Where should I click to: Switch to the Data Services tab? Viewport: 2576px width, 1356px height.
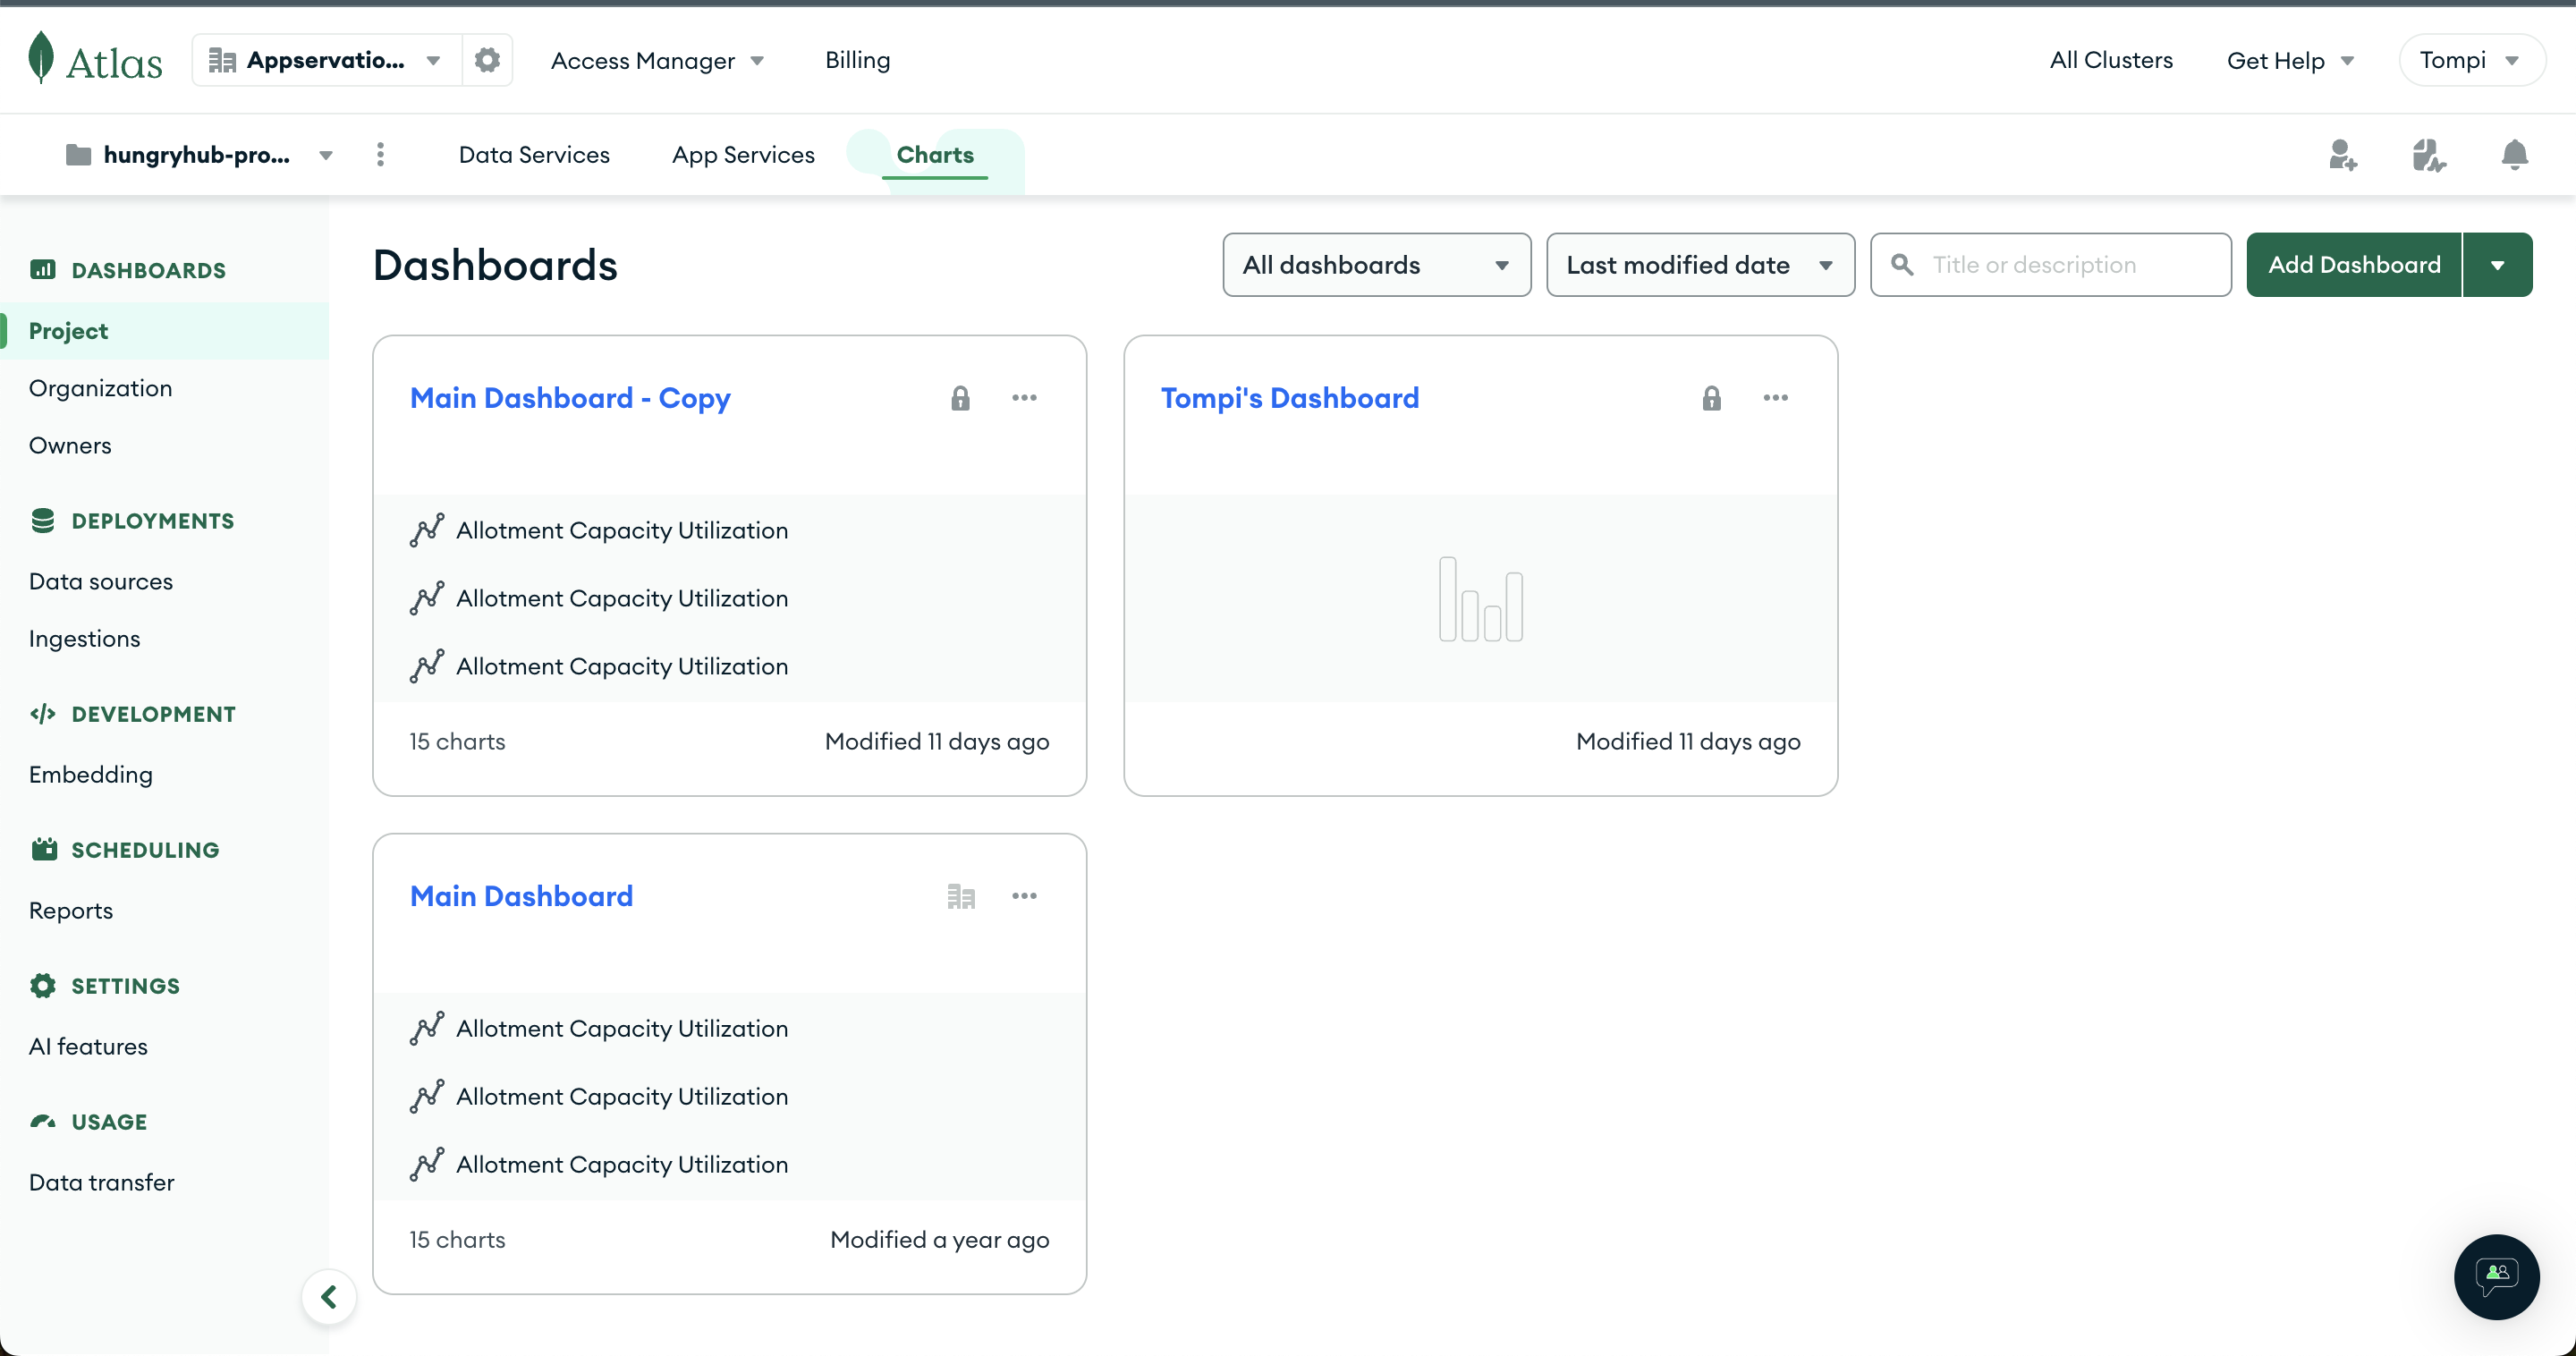(534, 155)
